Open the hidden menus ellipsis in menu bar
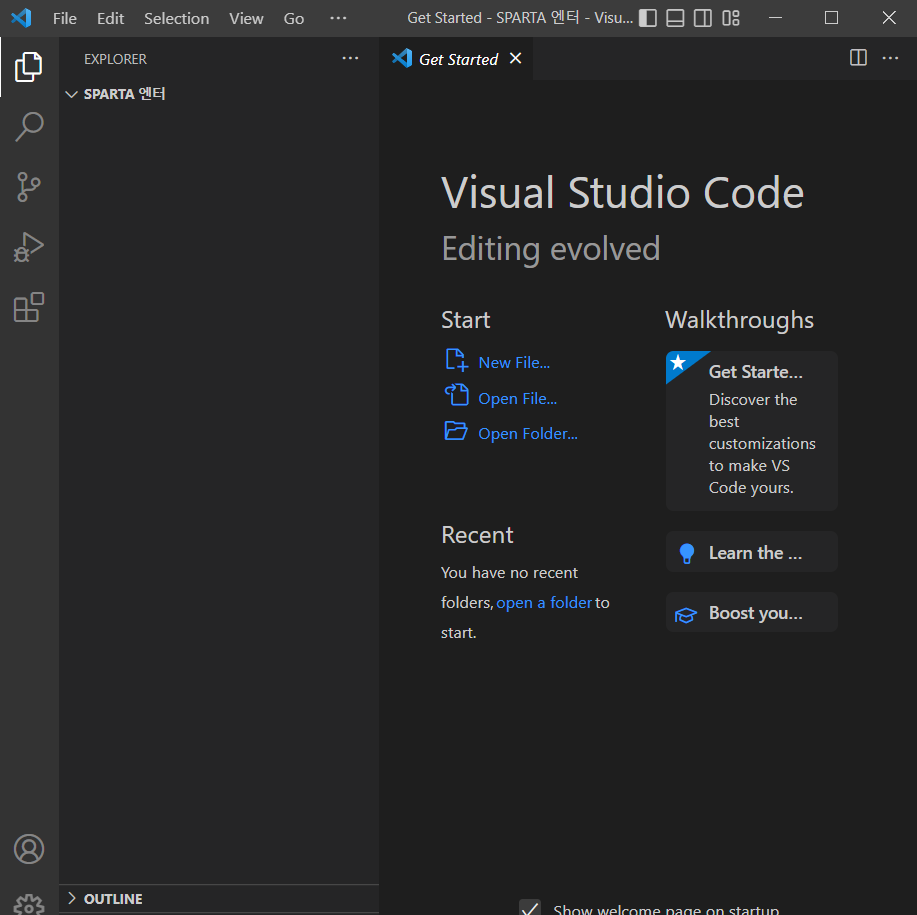 (x=338, y=19)
